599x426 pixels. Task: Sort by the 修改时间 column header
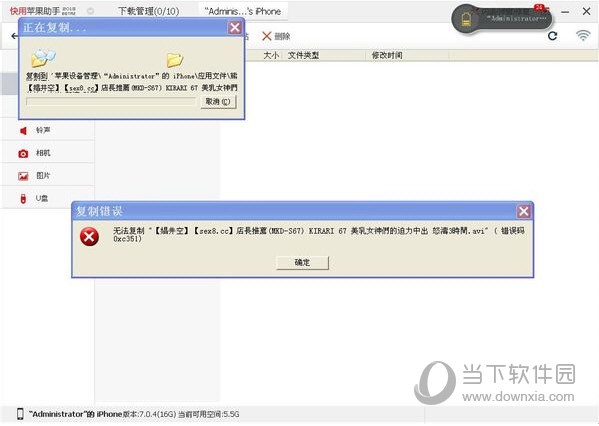(x=387, y=55)
